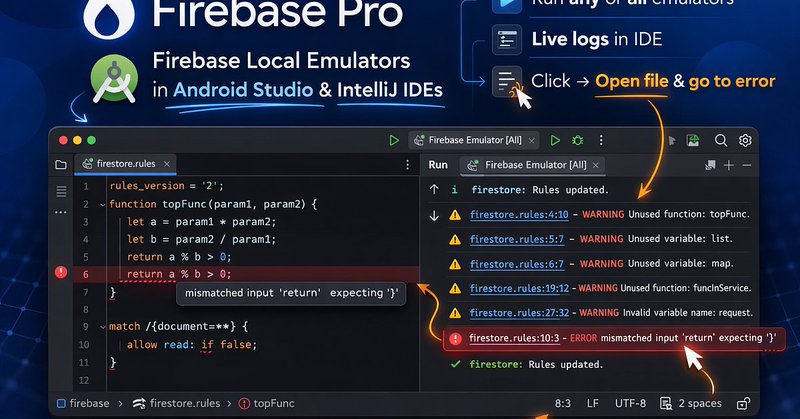The height and width of the screenshot is (419, 800).
Task: Click the green checkmark beside final Rules updated
Action: pos(456,364)
